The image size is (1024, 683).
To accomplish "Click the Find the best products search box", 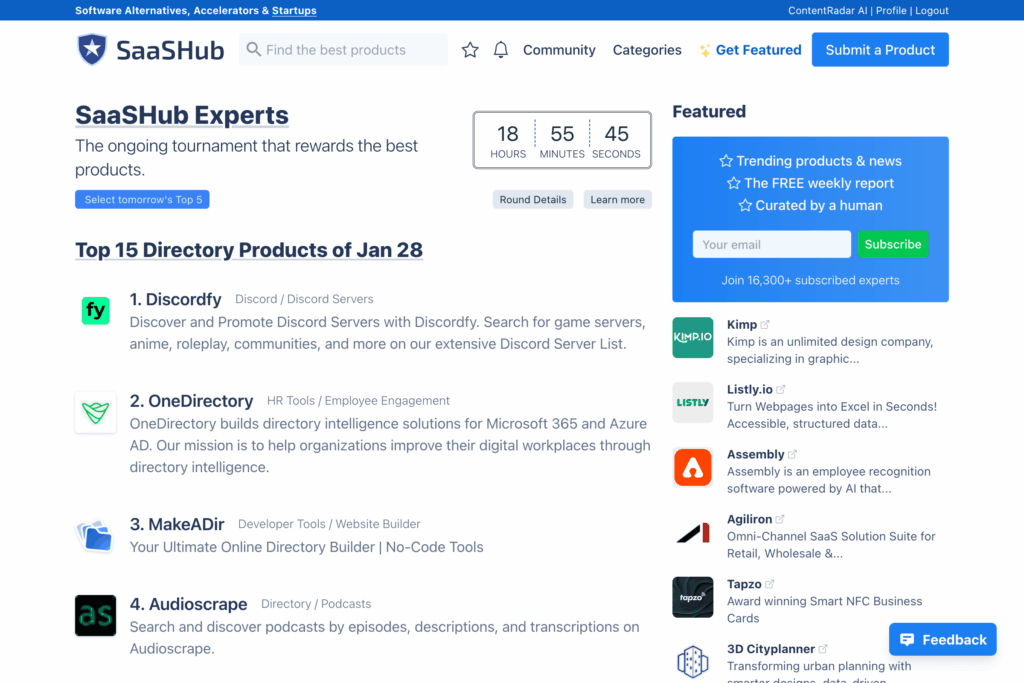I will point(343,50).
